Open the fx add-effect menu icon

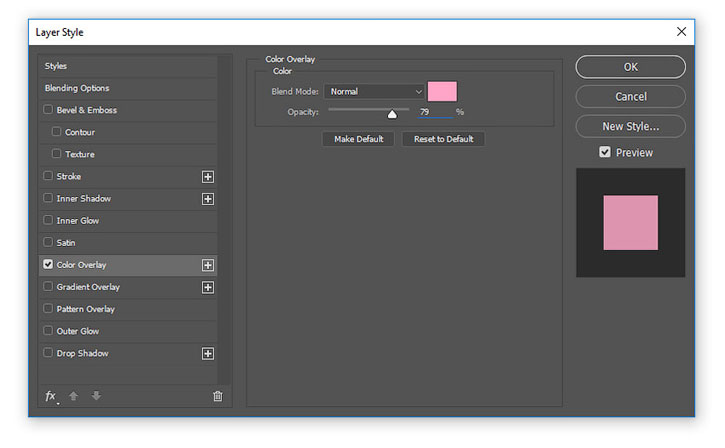pos(52,396)
